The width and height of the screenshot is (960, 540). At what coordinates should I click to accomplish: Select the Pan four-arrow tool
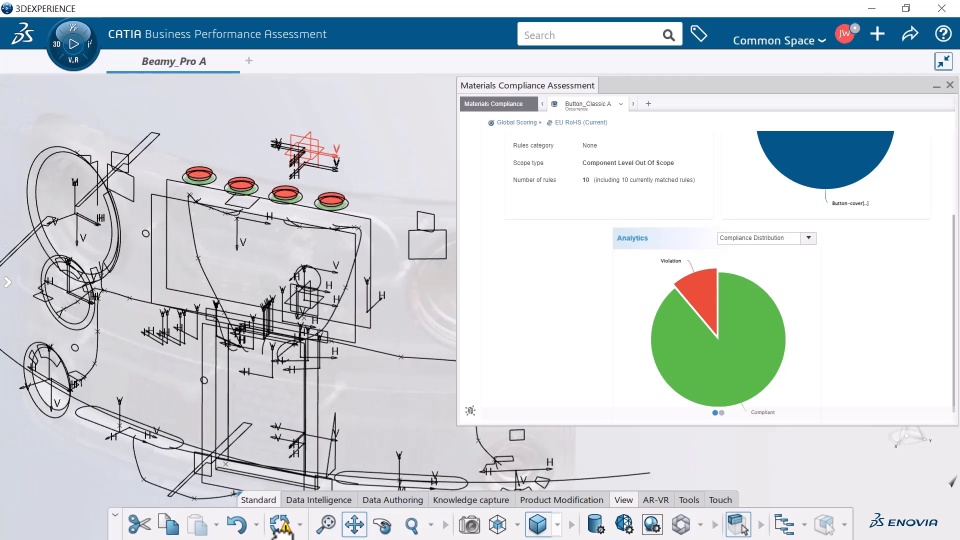[x=354, y=525]
